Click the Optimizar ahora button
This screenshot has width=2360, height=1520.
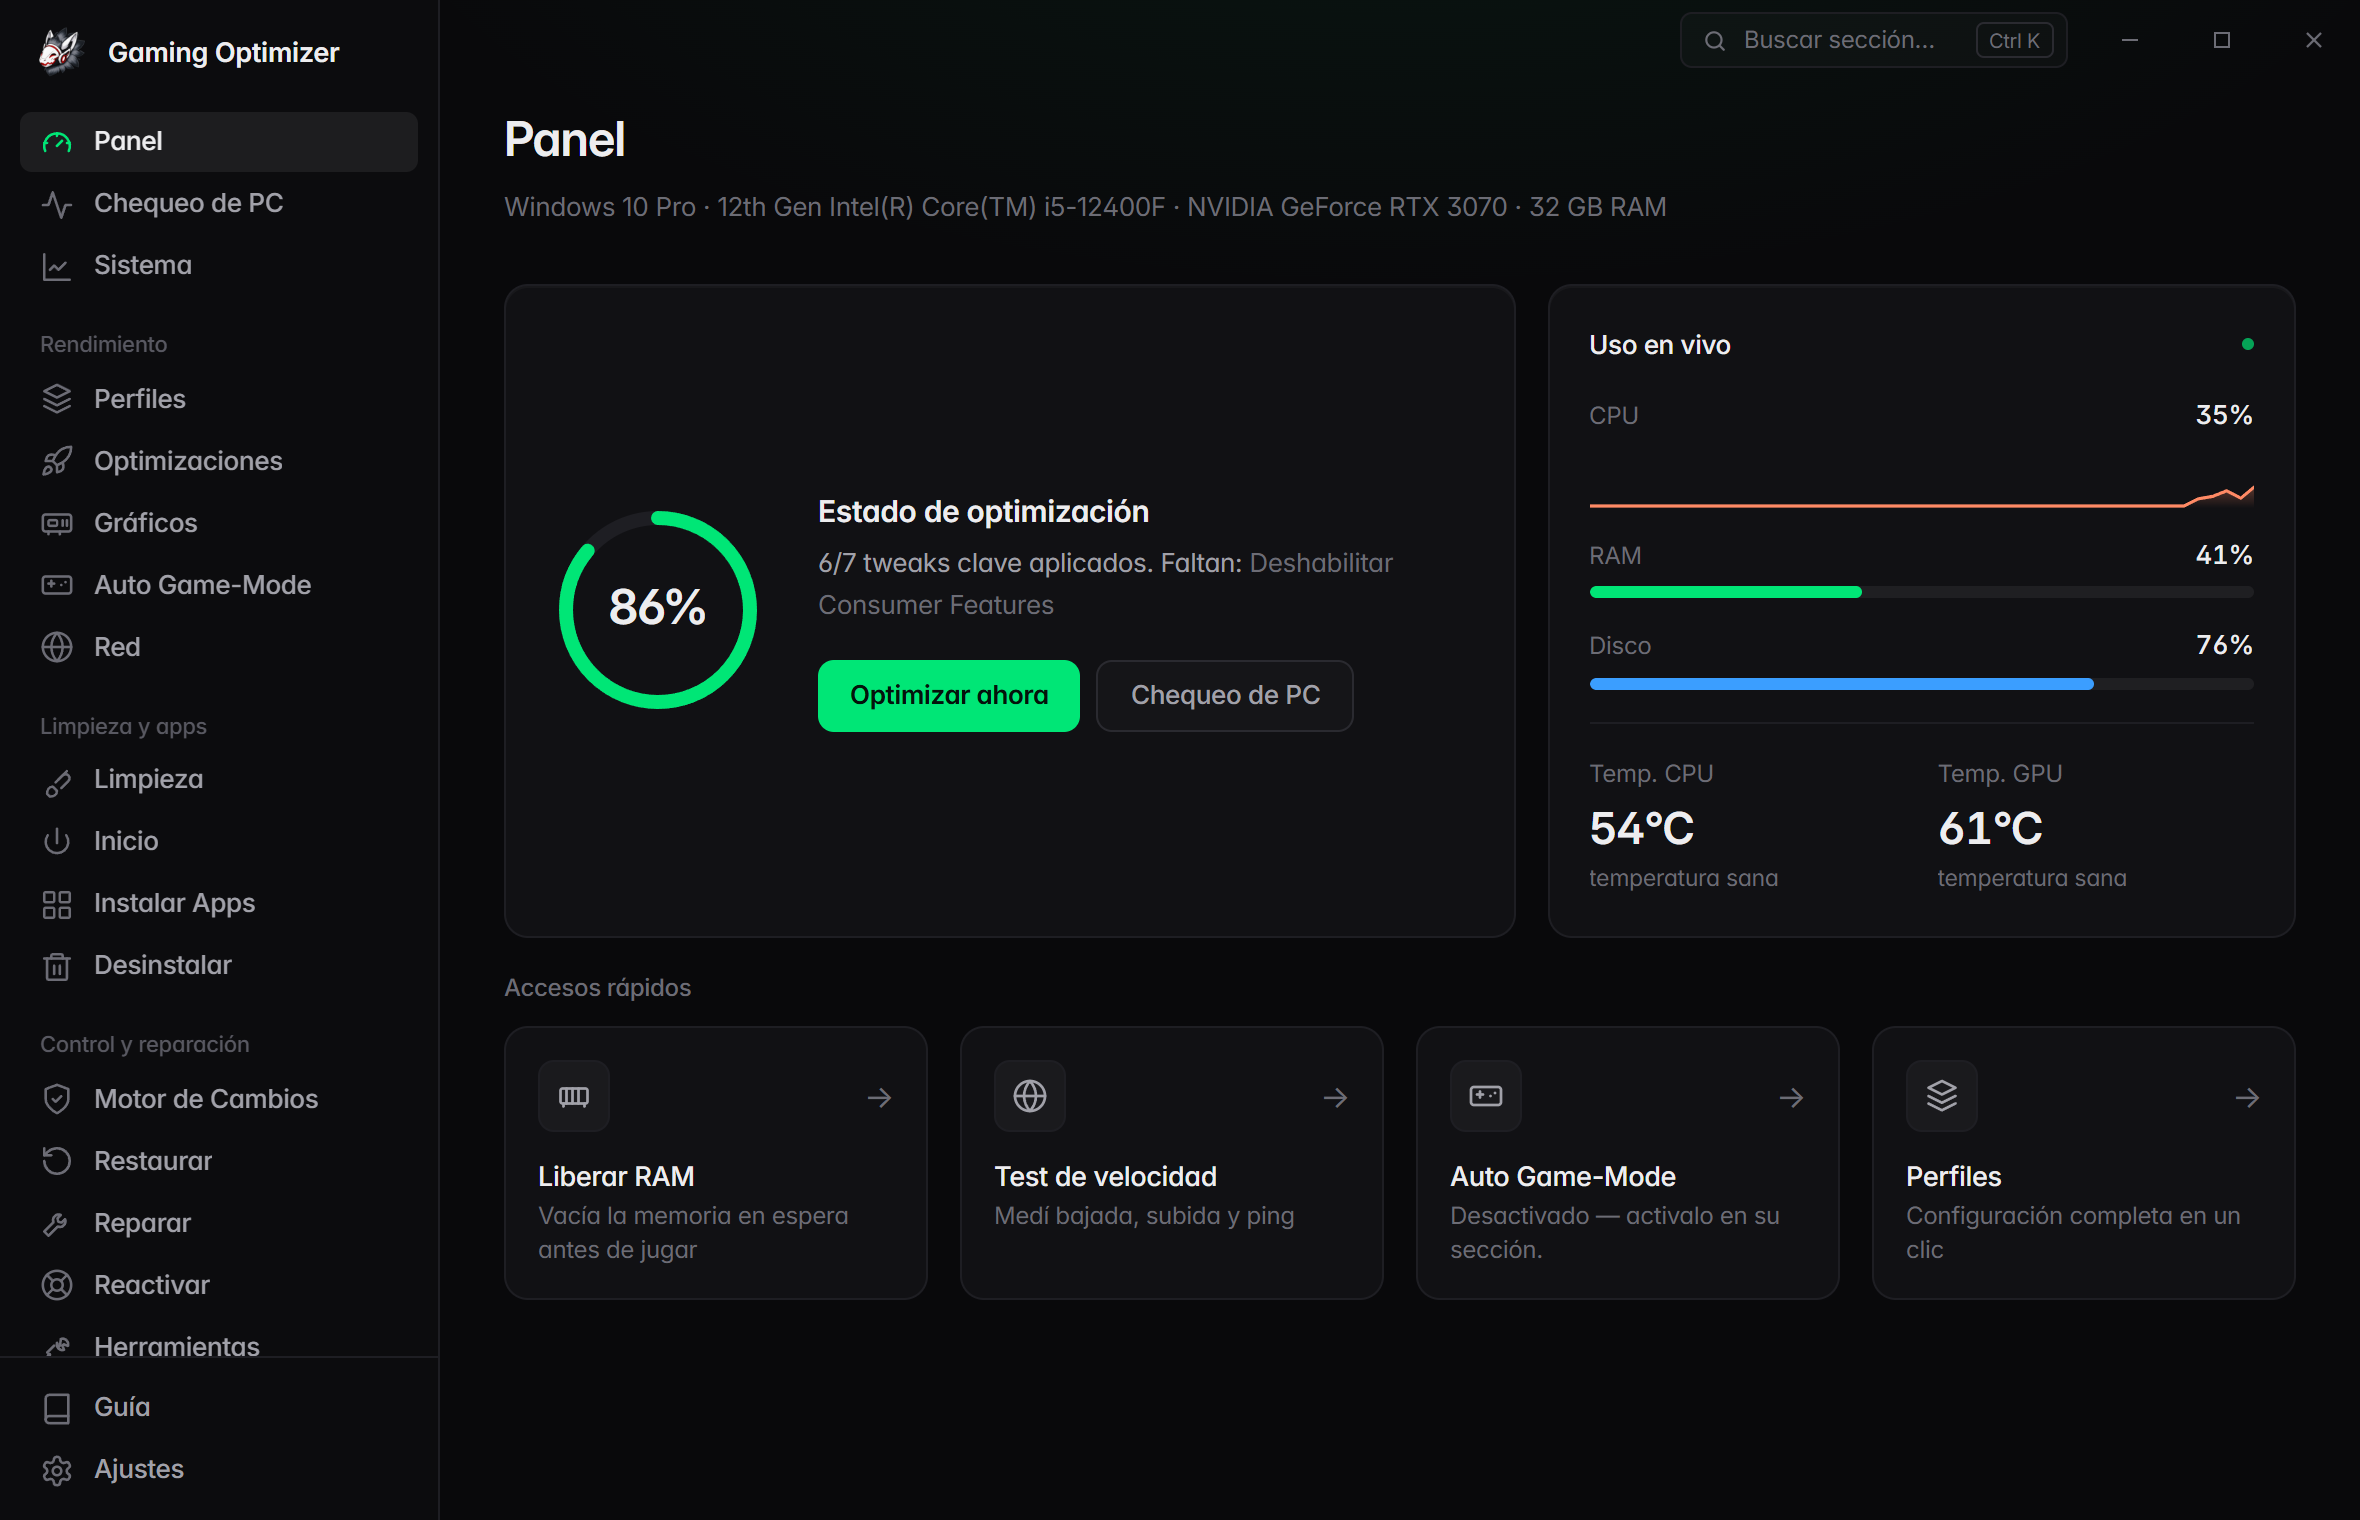click(949, 695)
